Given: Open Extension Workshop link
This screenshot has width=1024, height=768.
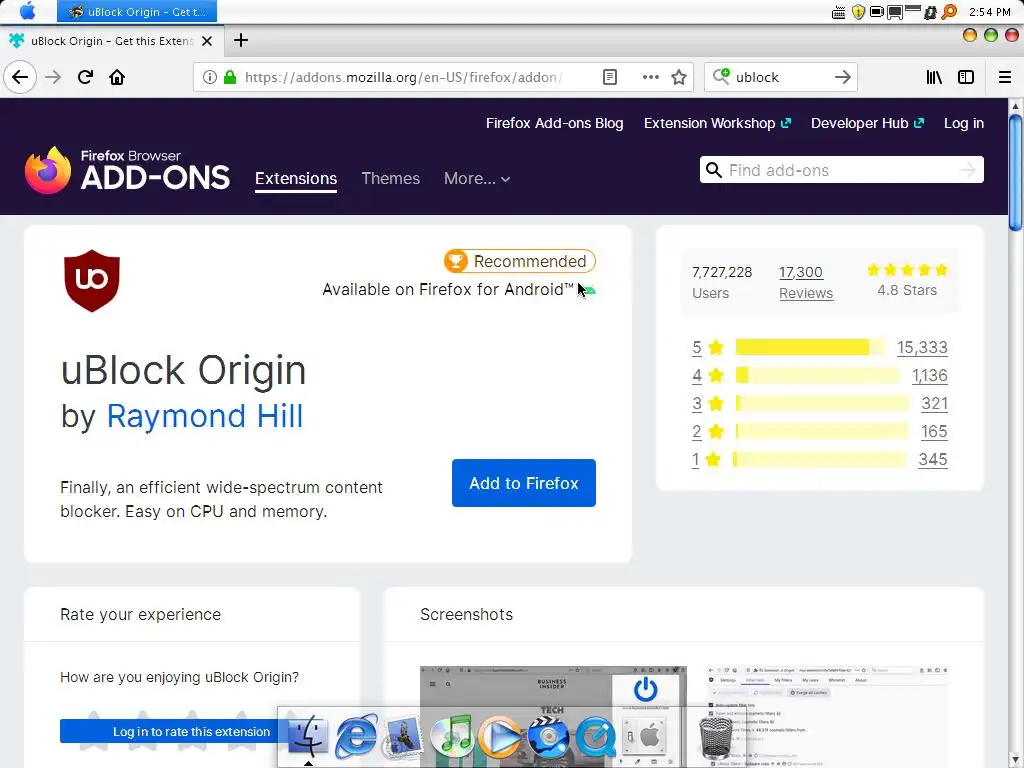Looking at the screenshot, I should (717, 123).
